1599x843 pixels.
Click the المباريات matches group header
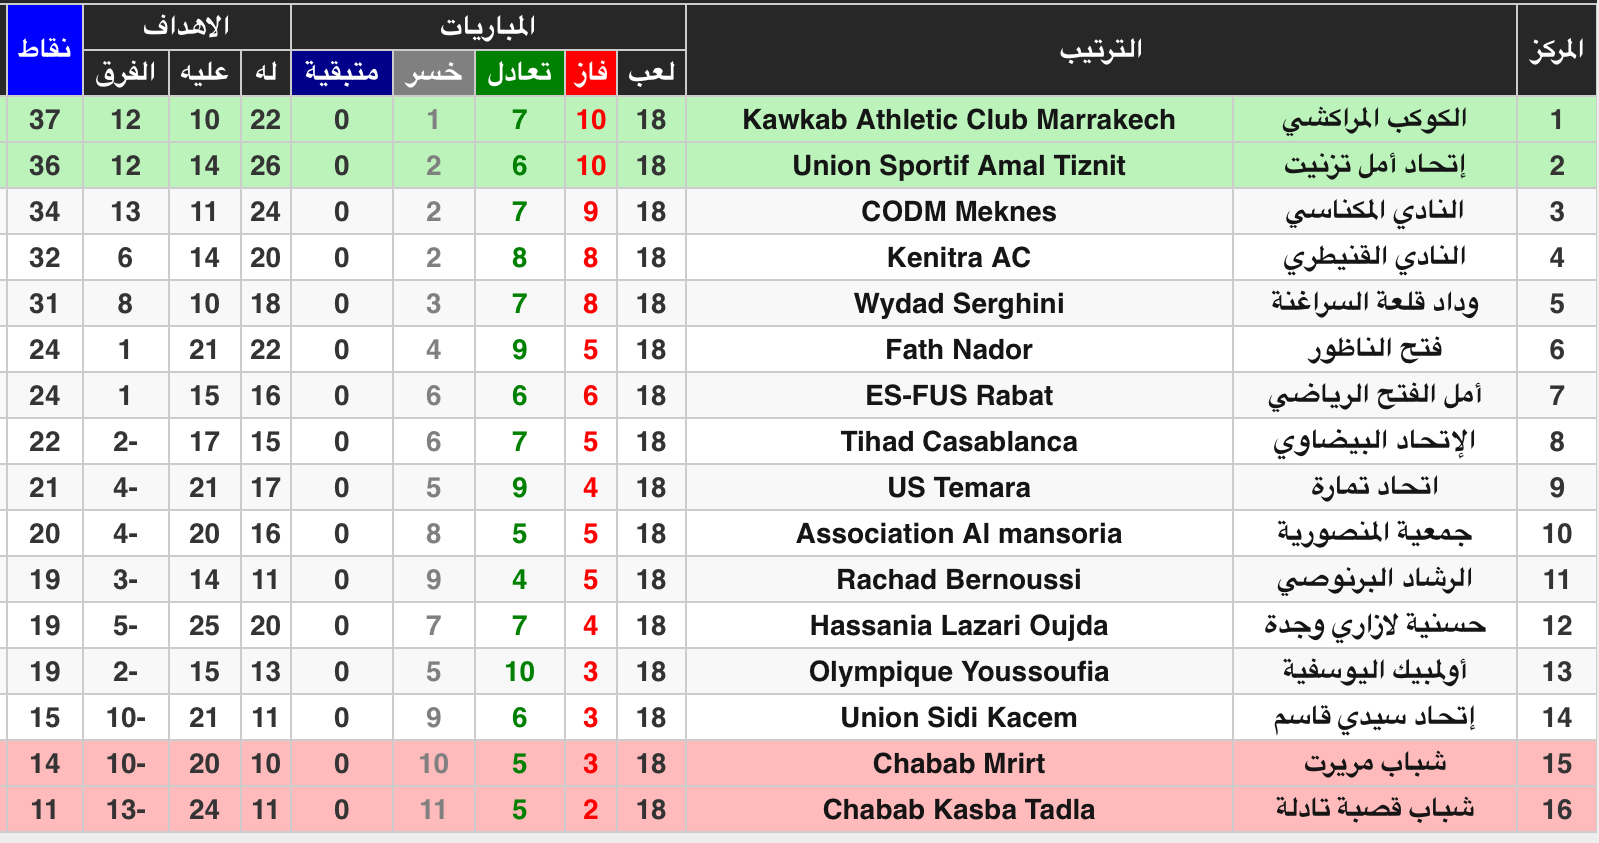[x=488, y=26]
